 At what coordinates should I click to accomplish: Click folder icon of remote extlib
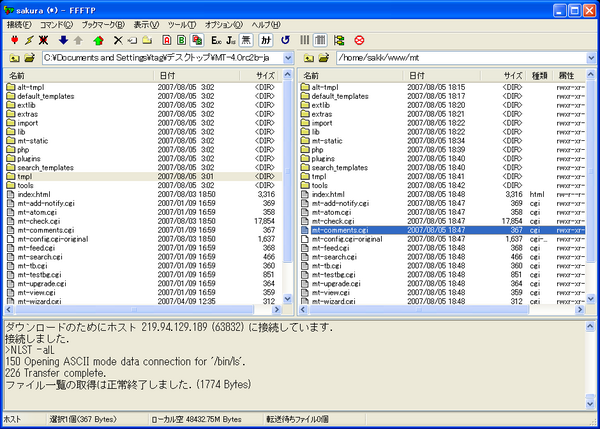click(x=305, y=105)
